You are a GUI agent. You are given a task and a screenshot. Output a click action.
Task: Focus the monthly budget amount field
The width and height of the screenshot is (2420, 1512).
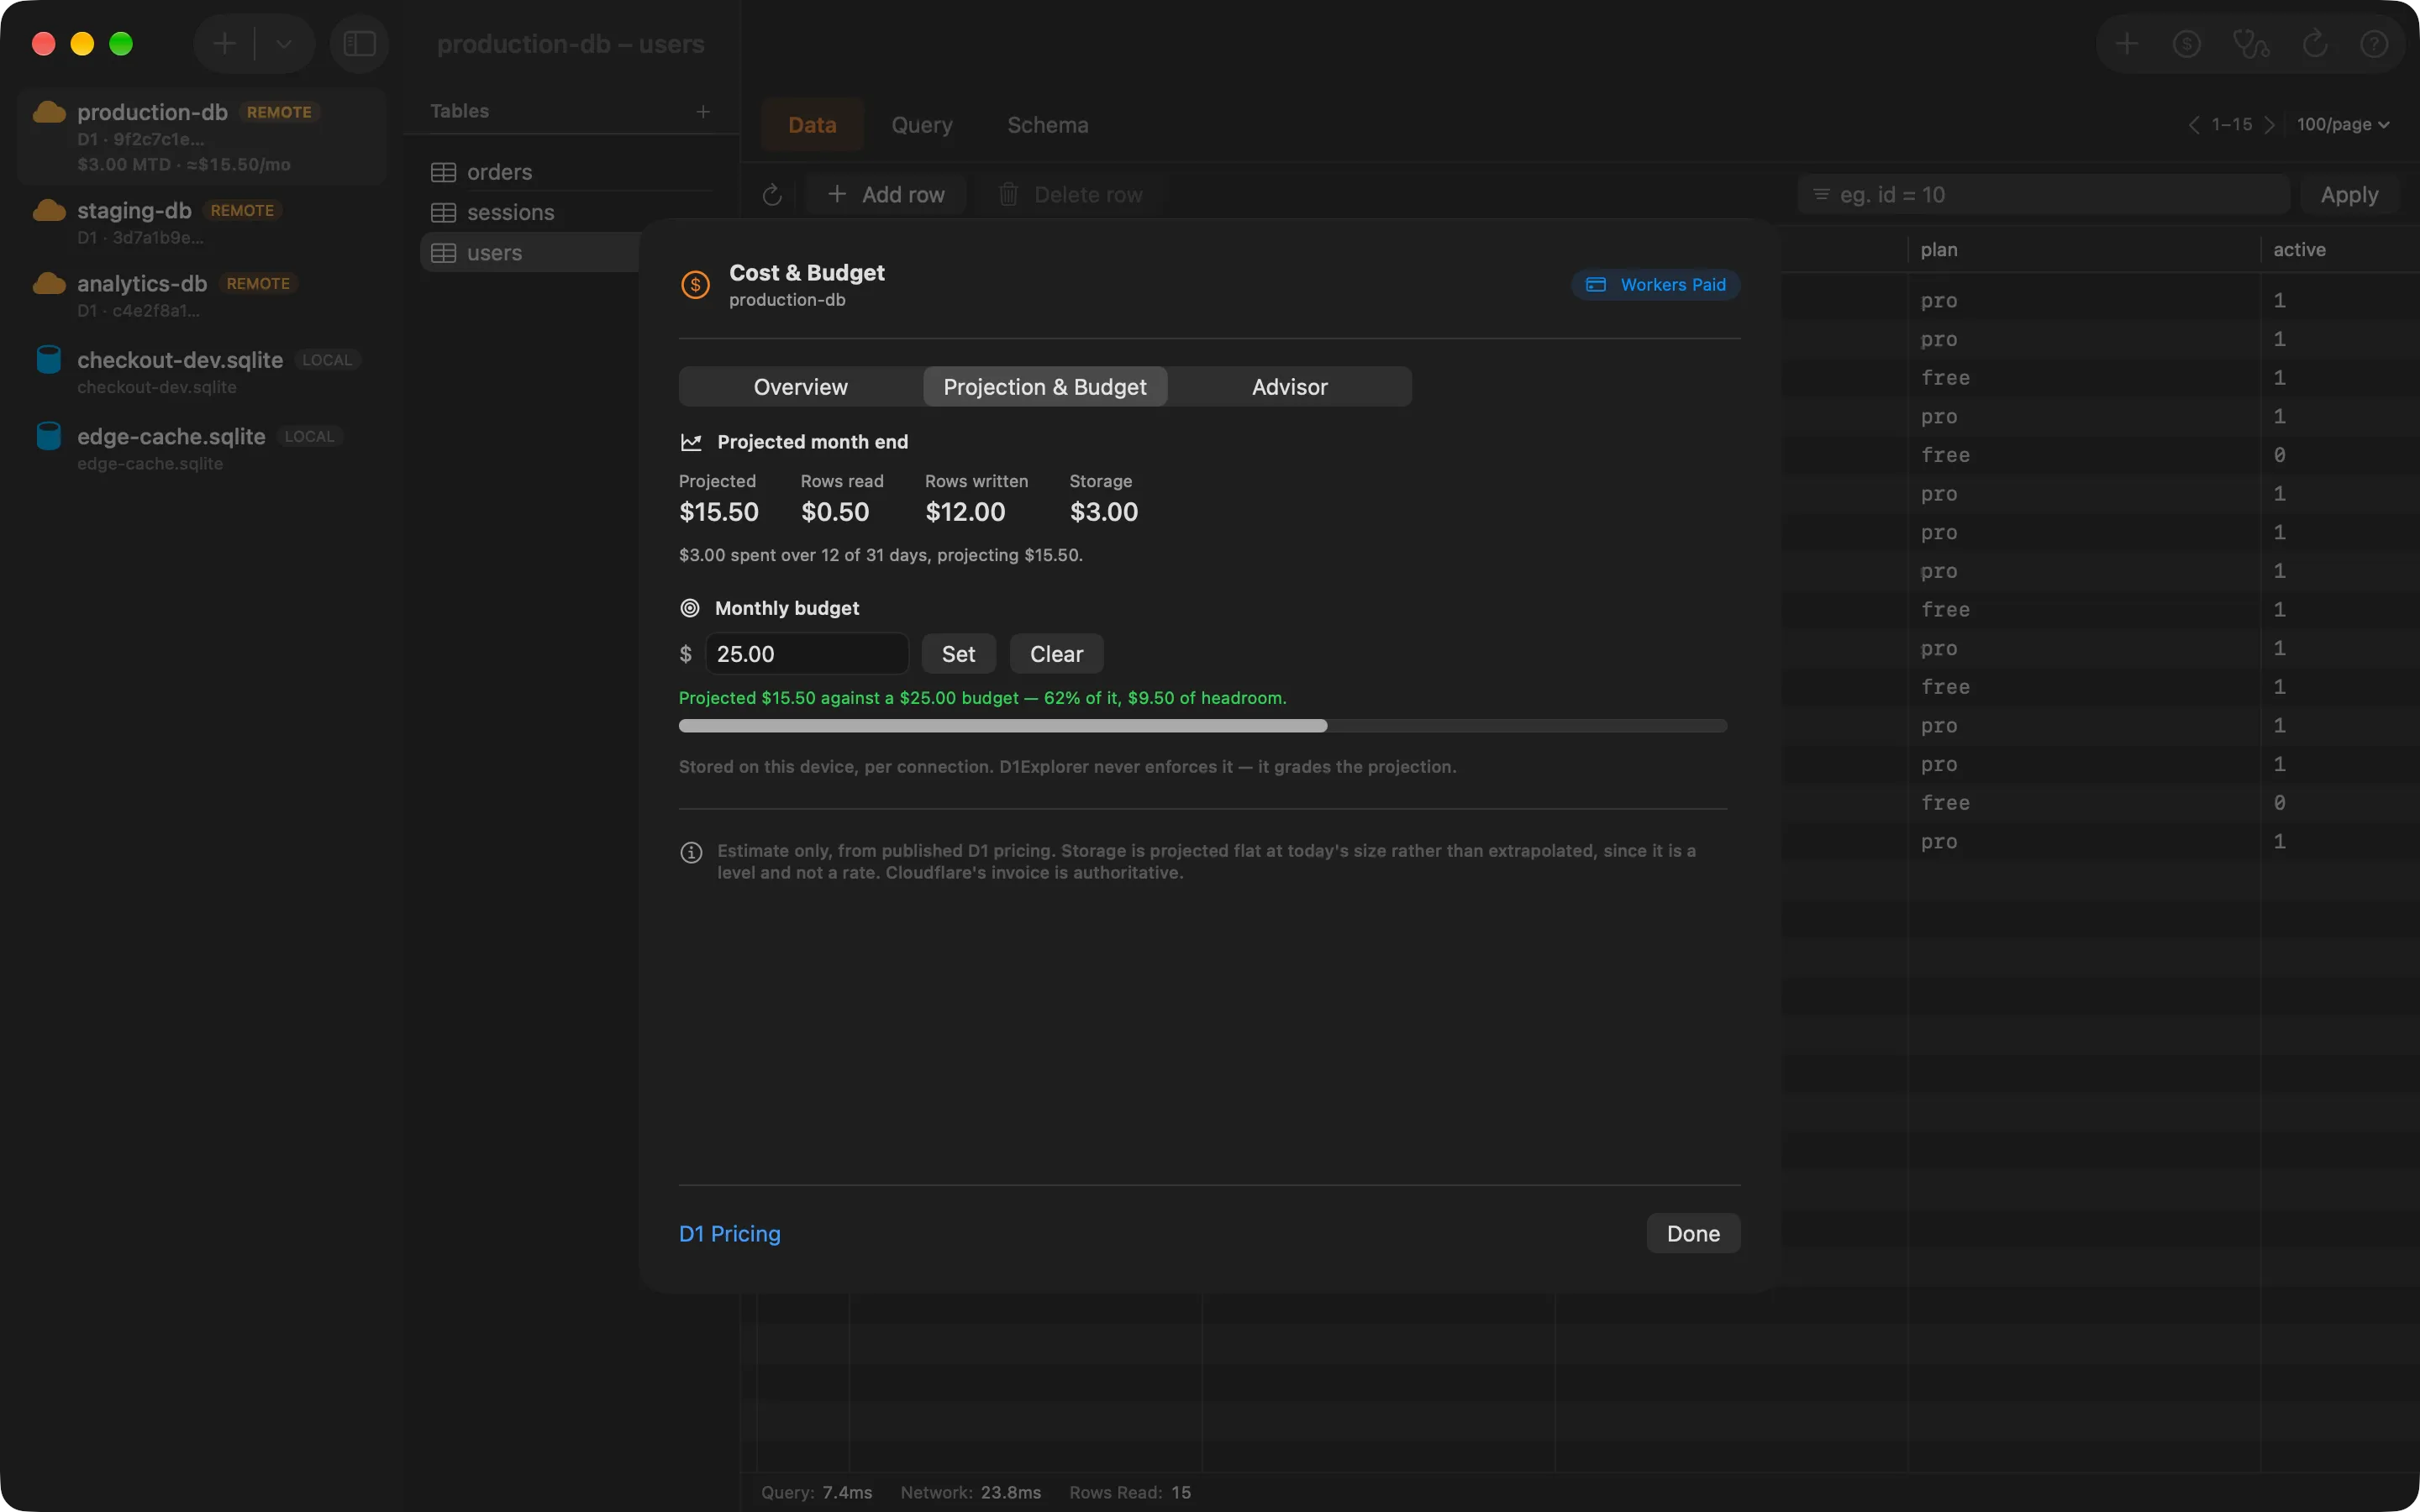coord(806,654)
